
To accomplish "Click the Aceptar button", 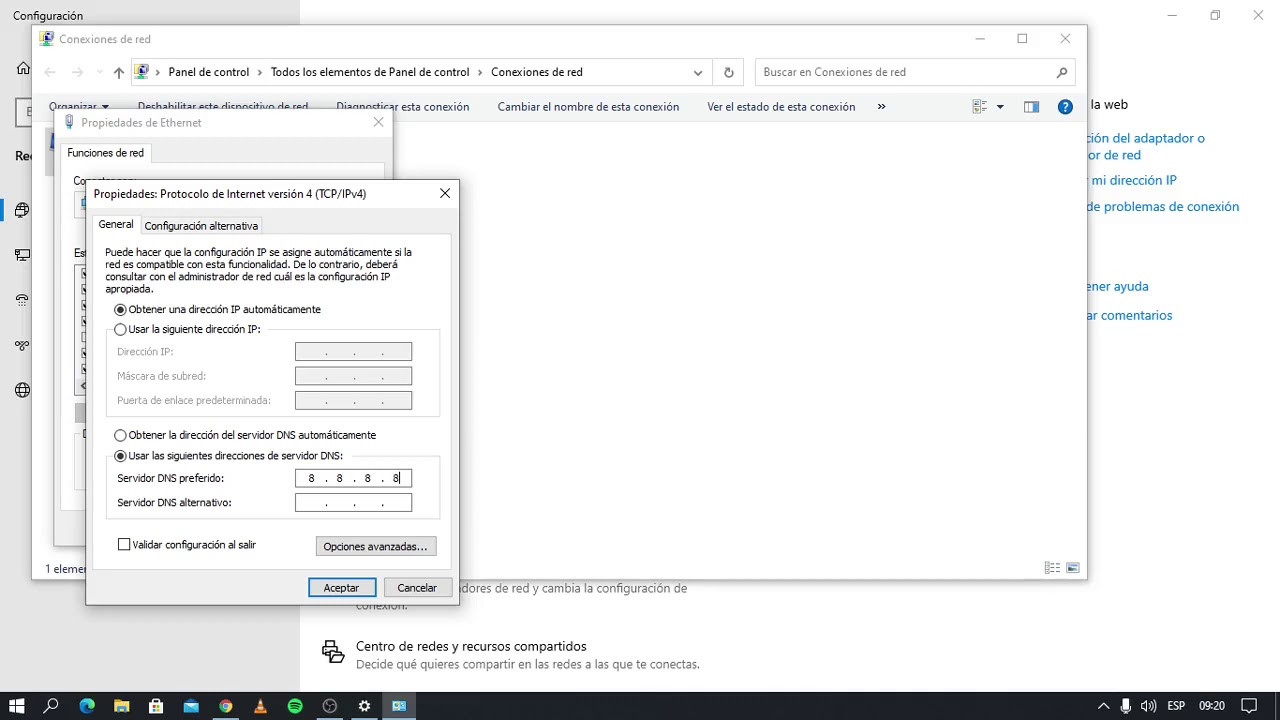I will 342,588.
